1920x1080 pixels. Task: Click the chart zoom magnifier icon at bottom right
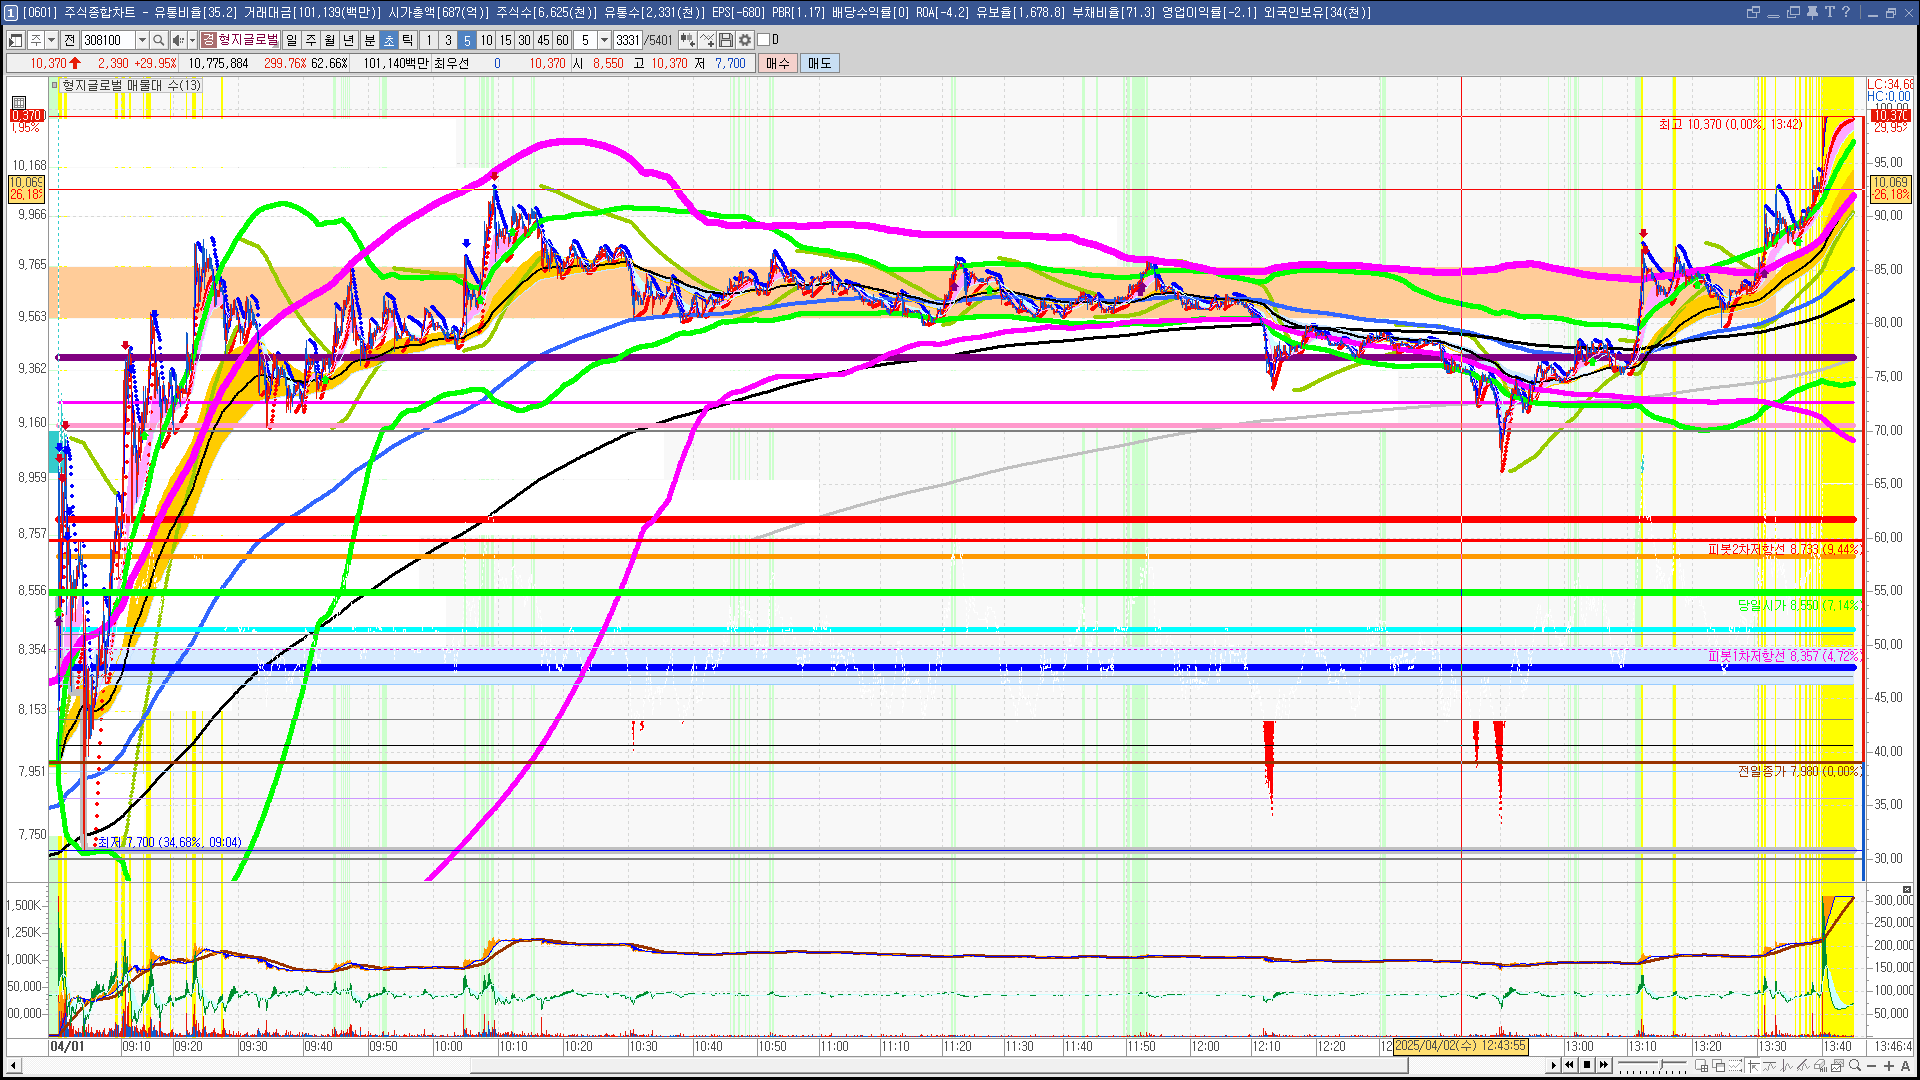1855,1065
